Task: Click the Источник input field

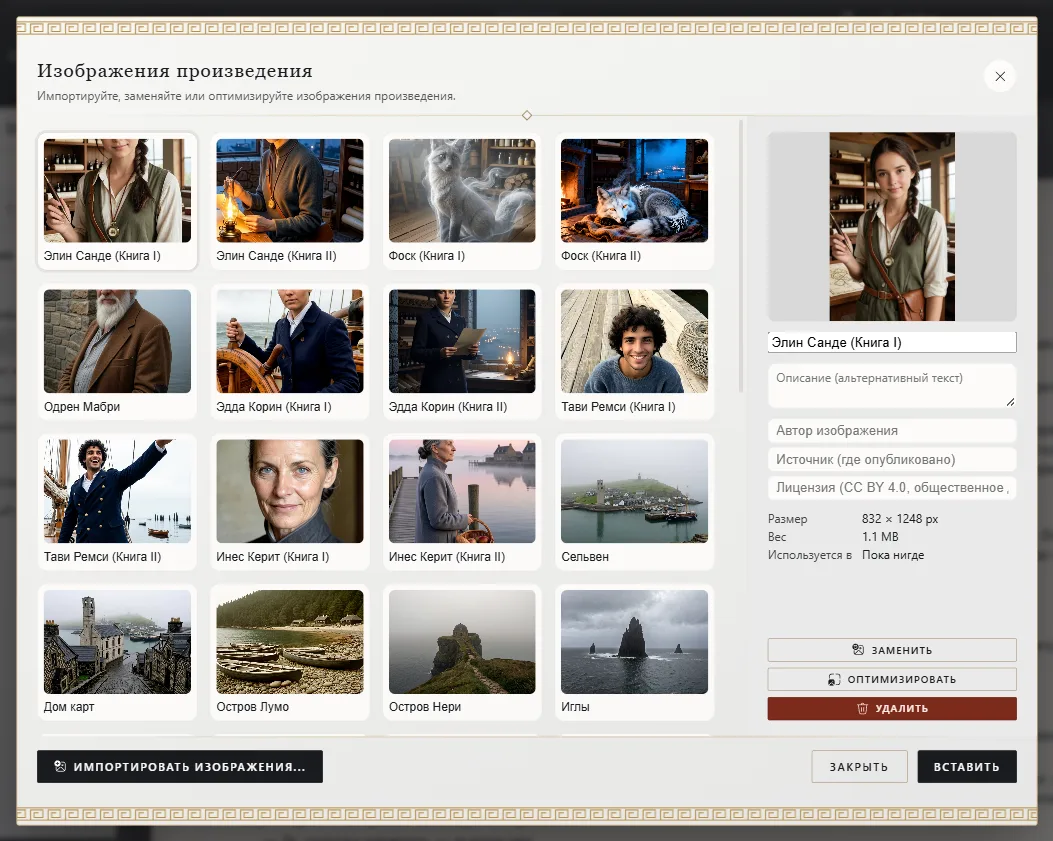Action: (892, 459)
